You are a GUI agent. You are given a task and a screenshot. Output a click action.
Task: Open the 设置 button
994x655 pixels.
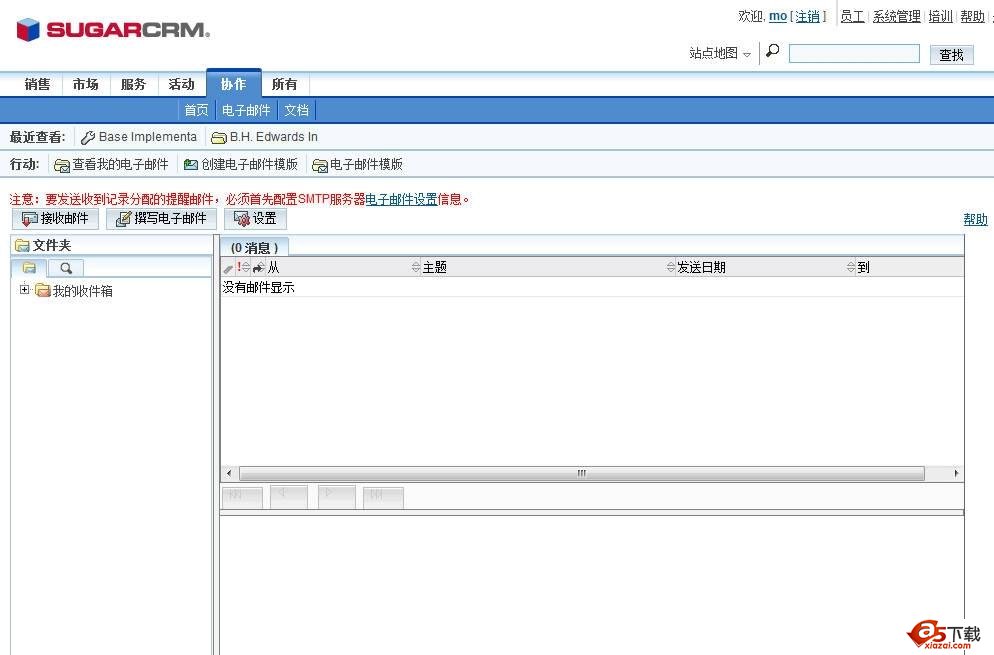[x=255, y=219]
